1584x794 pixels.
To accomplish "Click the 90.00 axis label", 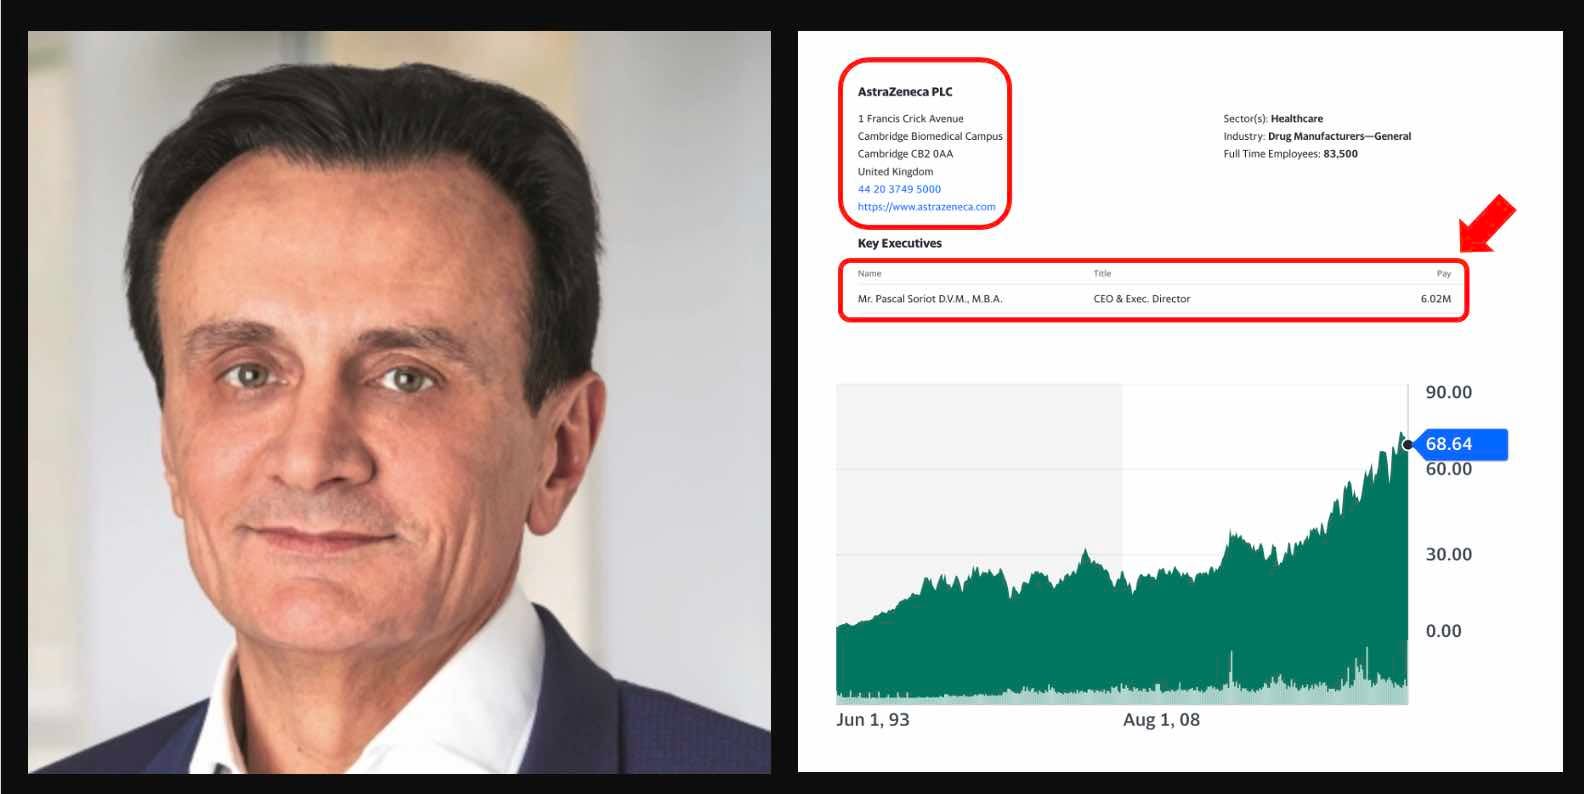I will coord(1448,392).
